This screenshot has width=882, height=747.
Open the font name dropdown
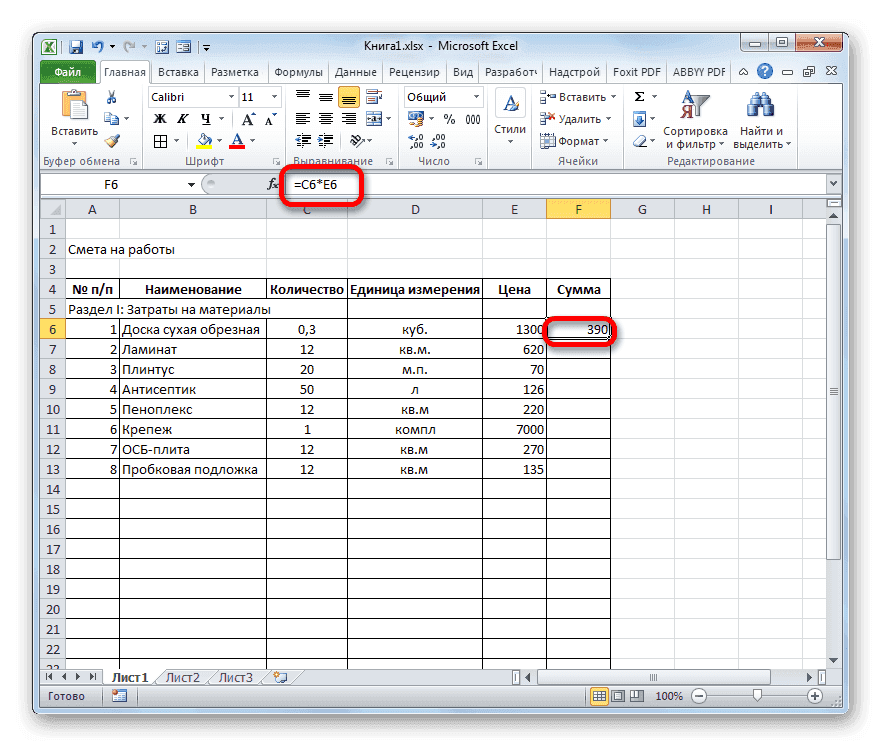230,97
